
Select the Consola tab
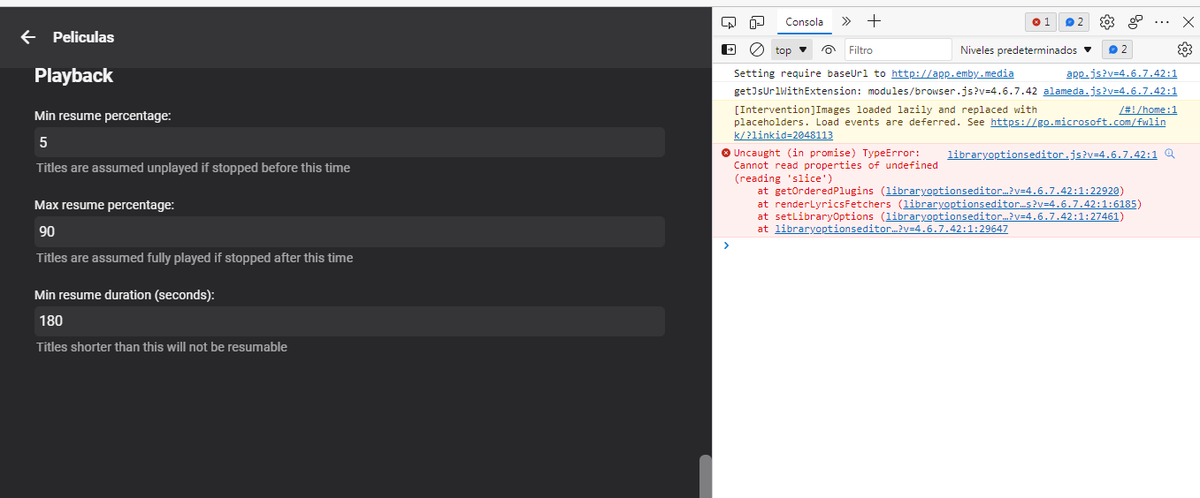(x=804, y=22)
